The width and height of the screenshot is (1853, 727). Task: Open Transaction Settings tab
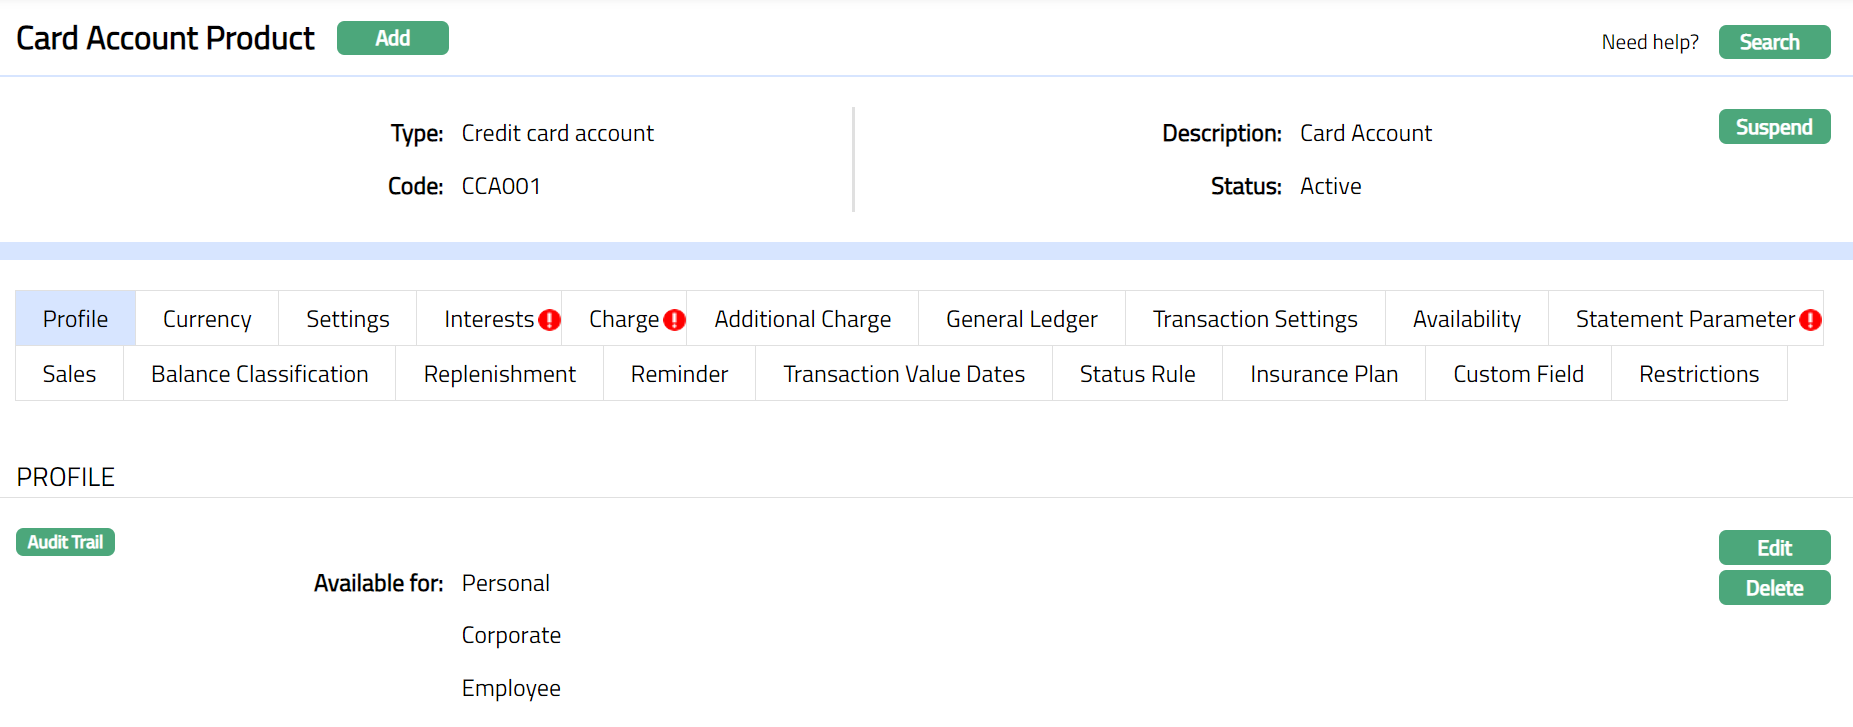[x=1254, y=319]
